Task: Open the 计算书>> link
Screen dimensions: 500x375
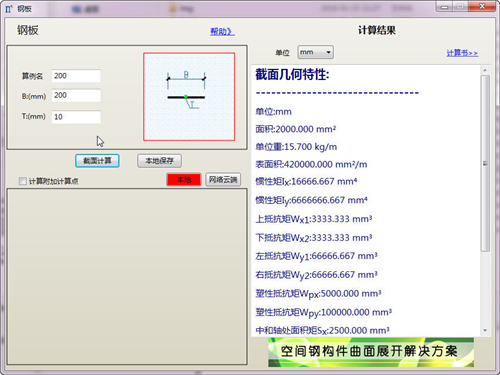Action: 462,53
